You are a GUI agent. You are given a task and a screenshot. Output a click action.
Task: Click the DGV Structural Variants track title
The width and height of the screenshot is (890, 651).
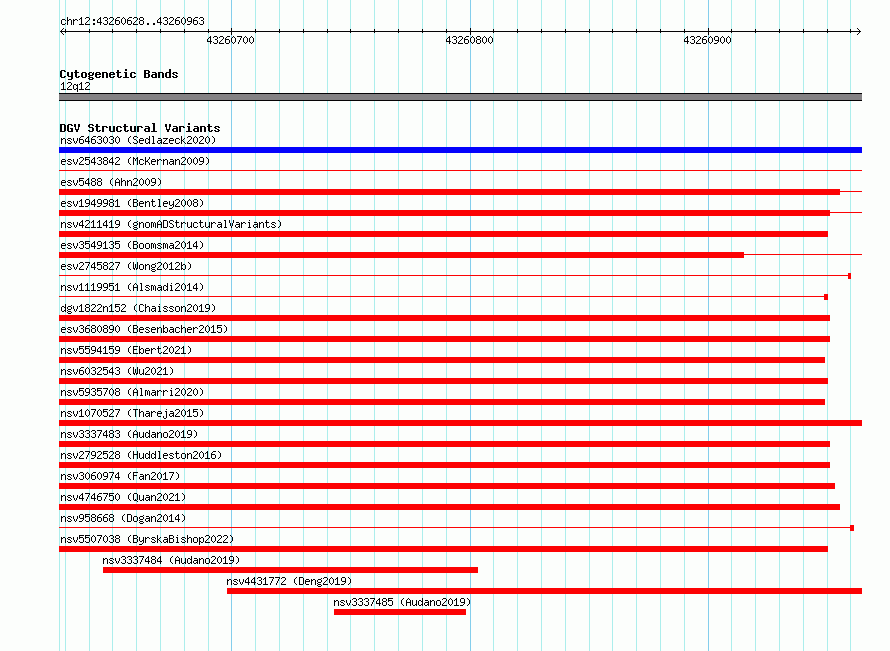tap(140, 128)
